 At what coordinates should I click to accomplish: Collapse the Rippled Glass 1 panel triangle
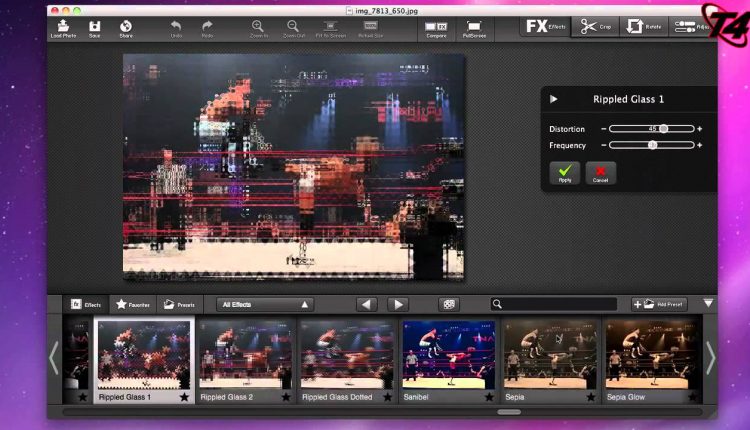tap(553, 99)
